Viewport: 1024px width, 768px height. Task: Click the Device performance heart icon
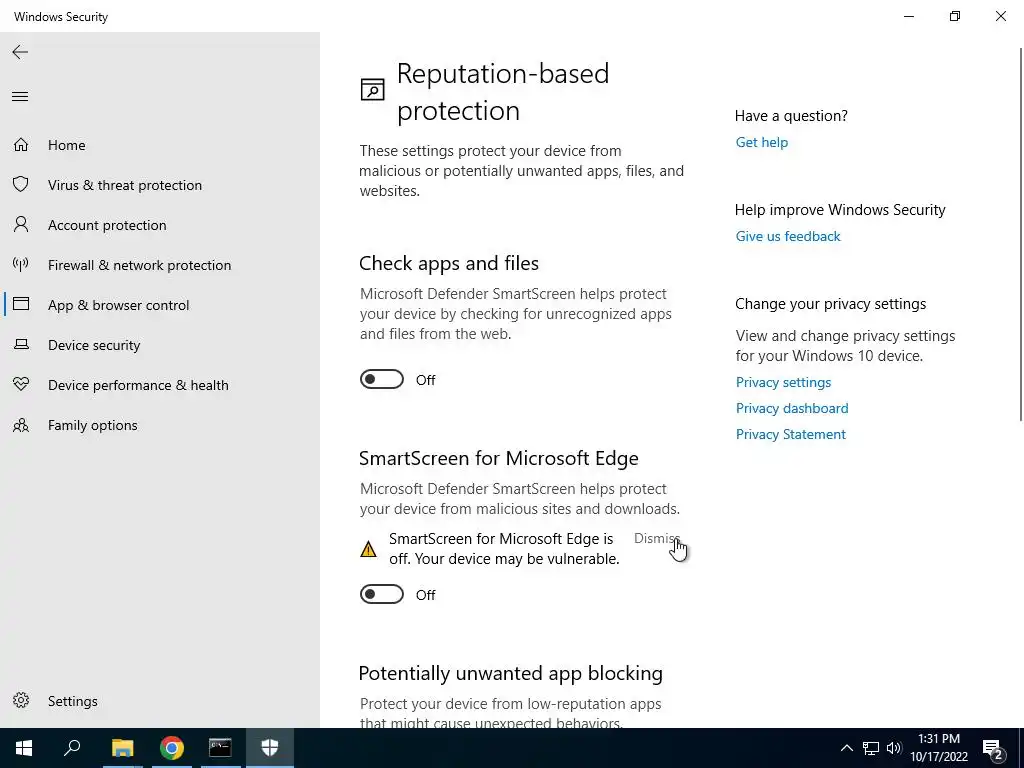click(x=21, y=384)
